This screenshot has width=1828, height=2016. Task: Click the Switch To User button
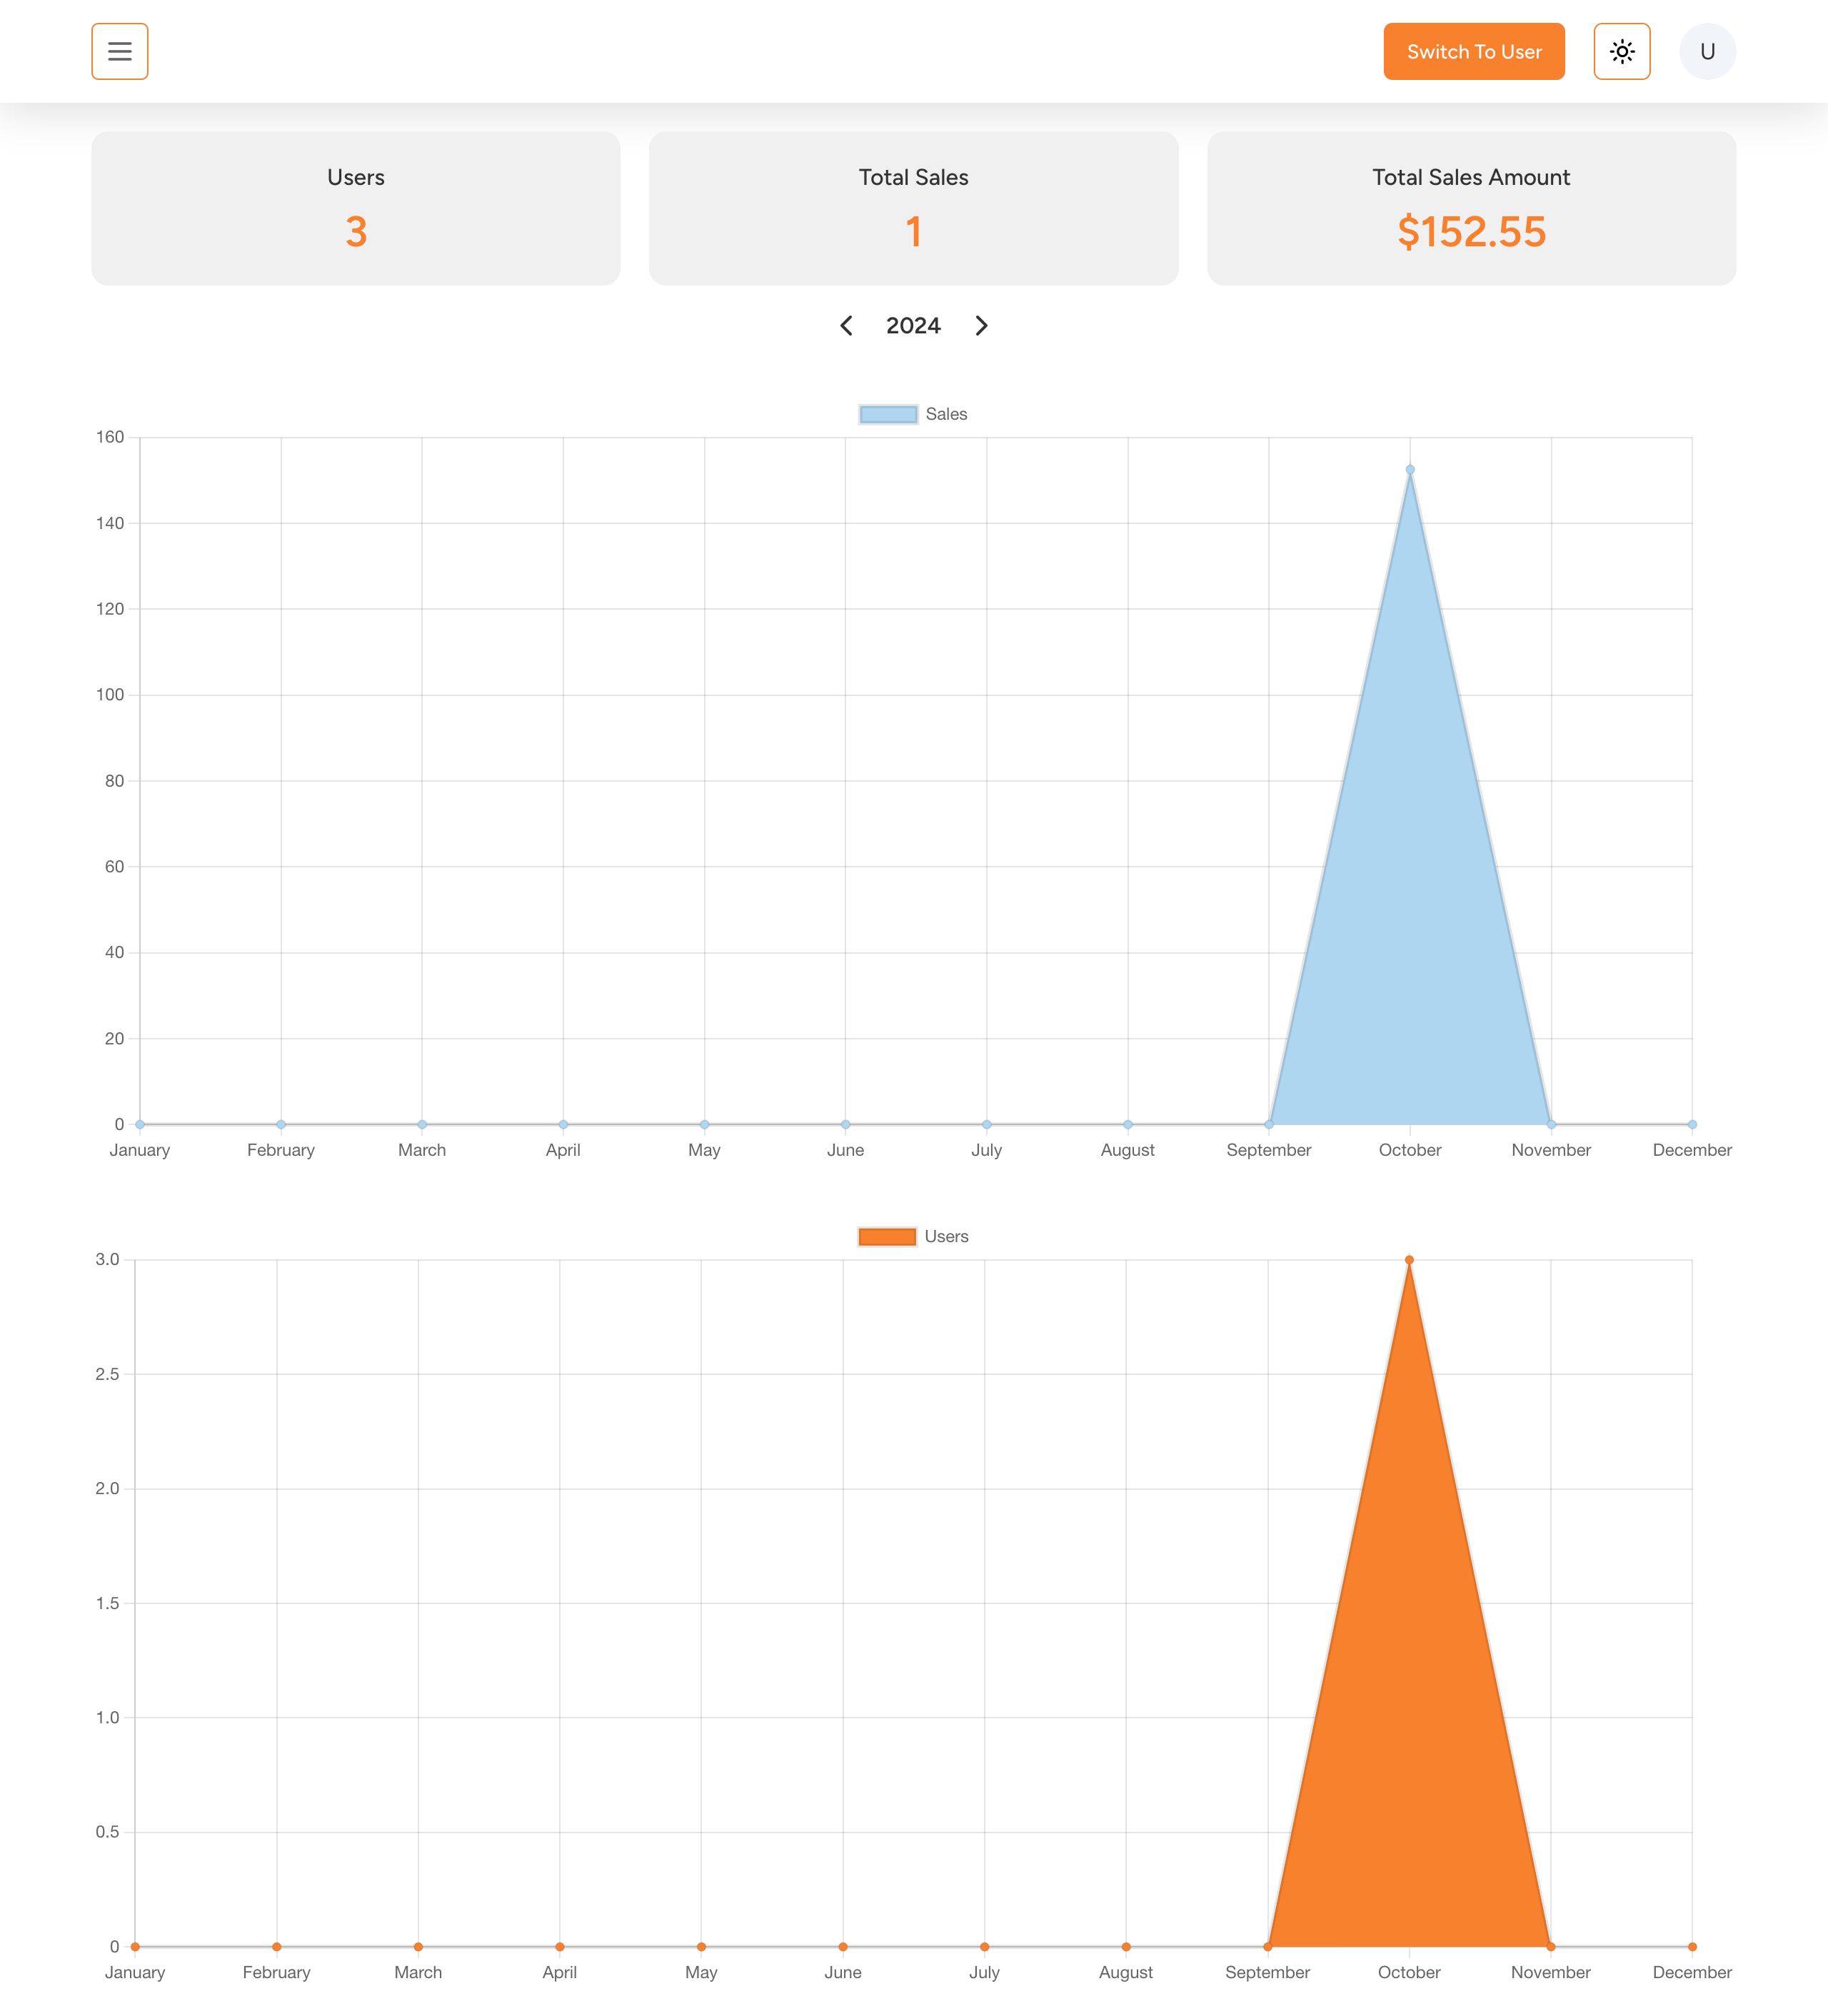tap(1473, 51)
